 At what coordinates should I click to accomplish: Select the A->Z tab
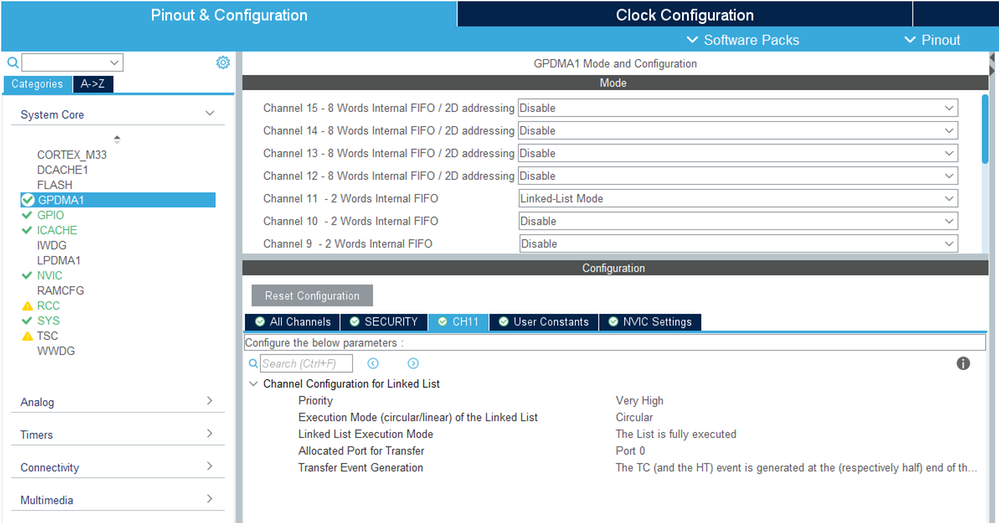pos(93,84)
